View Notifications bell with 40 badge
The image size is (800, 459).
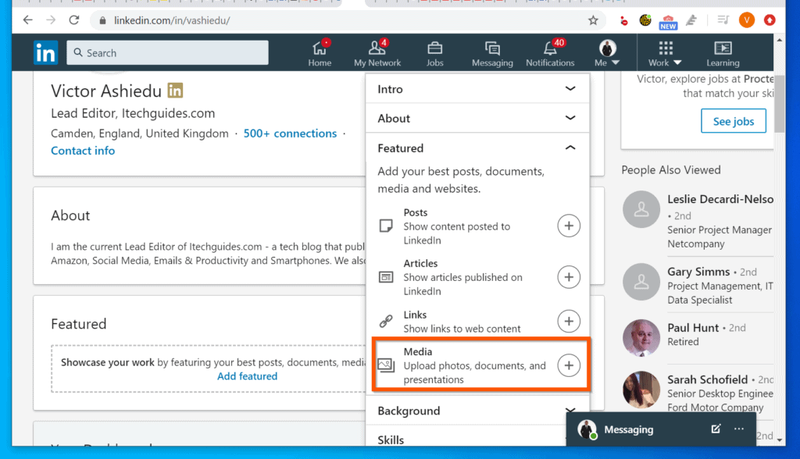pyautogui.click(x=550, y=53)
